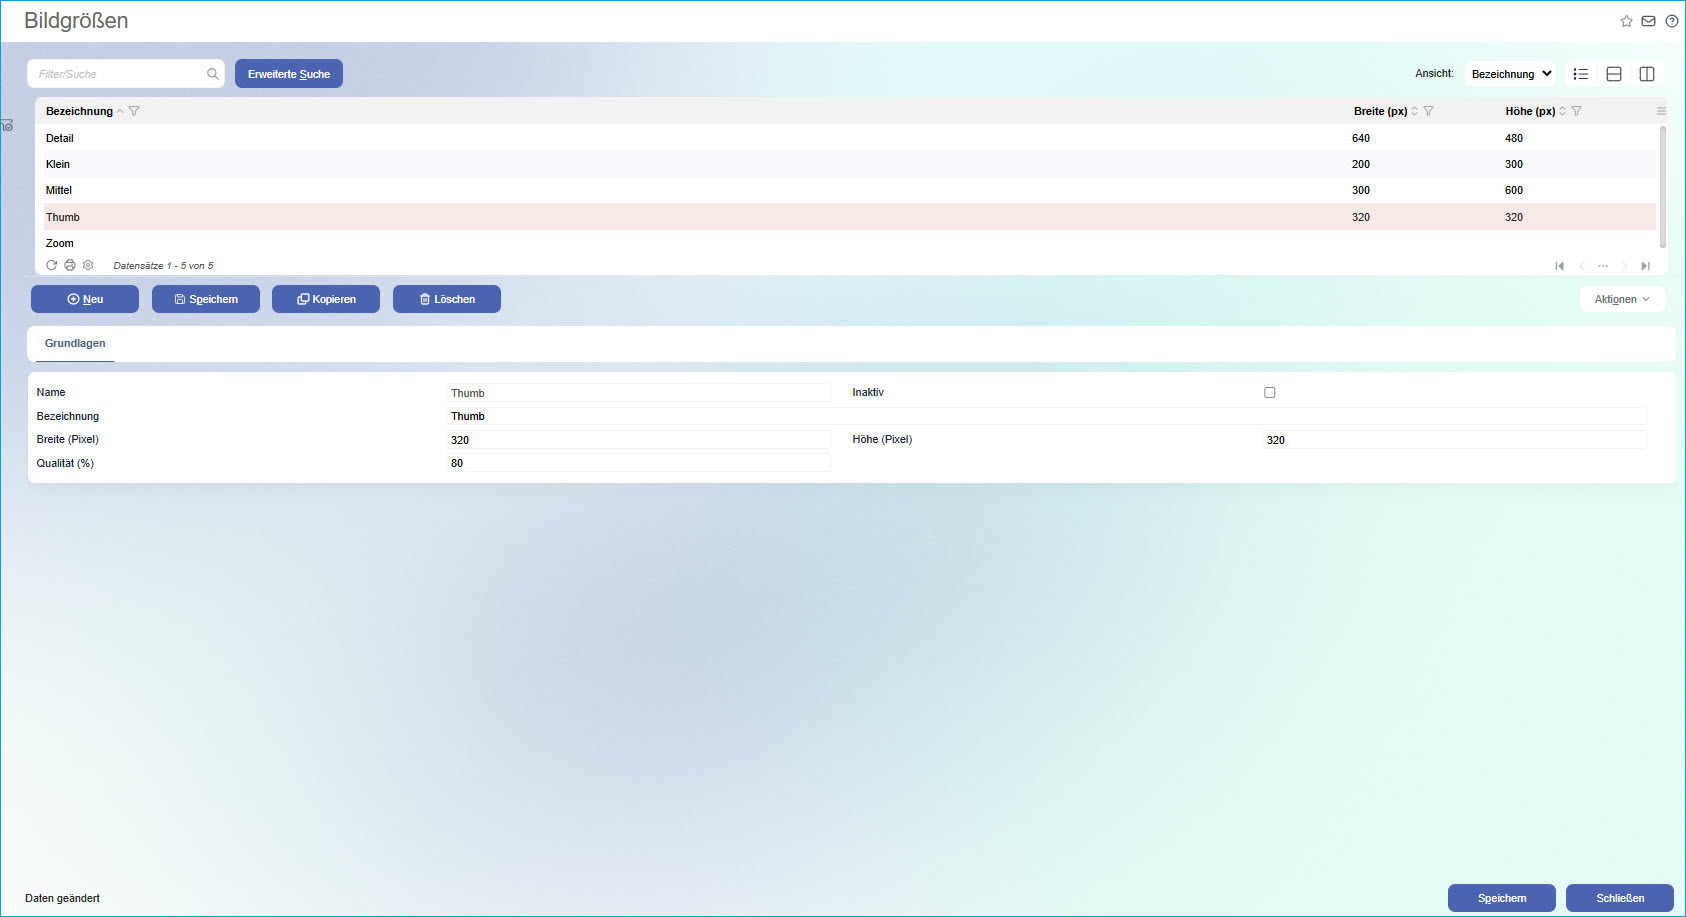Open help via the question mark icon
The width and height of the screenshot is (1686, 917).
(x=1671, y=21)
